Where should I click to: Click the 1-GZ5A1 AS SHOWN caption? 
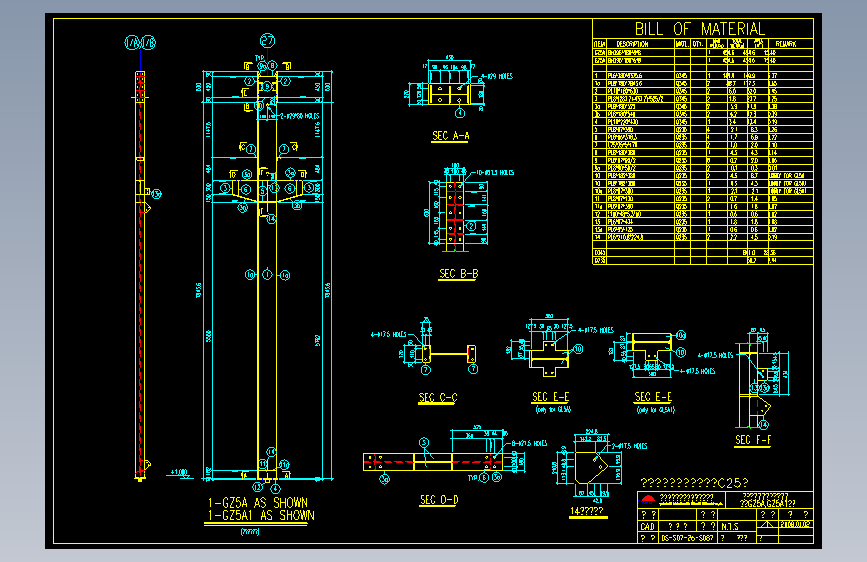tap(261, 516)
